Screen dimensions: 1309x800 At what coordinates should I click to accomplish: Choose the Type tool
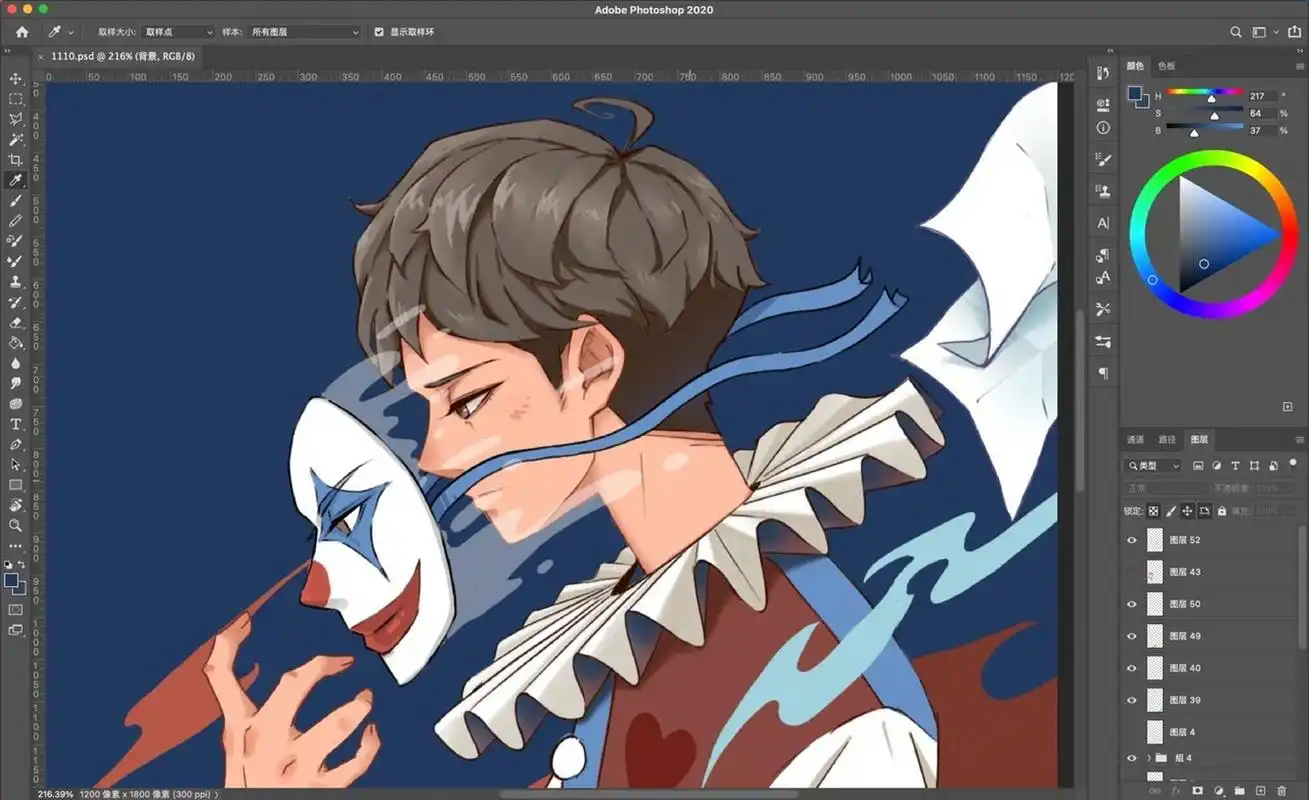pyautogui.click(x=15, y=424)
